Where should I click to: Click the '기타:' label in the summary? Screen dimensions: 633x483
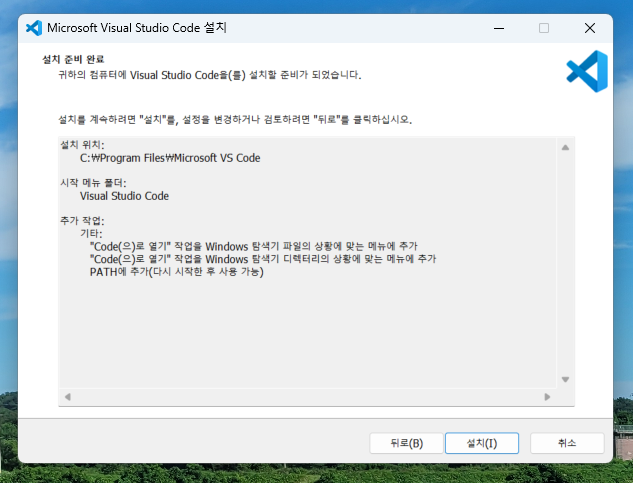pyautogui.click(x=91, y=233)
